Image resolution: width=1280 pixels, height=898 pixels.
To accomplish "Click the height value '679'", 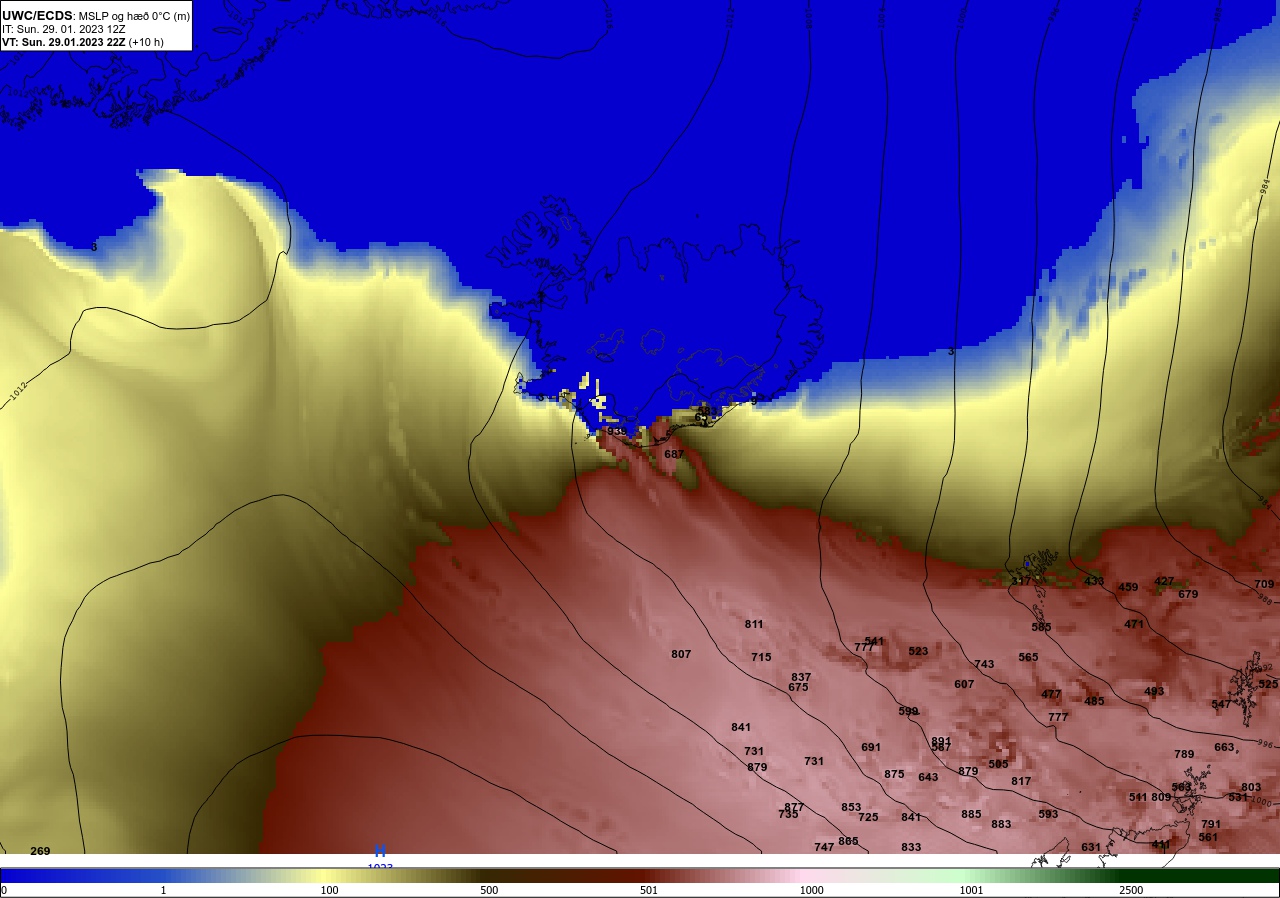I will click(1188, 594).
